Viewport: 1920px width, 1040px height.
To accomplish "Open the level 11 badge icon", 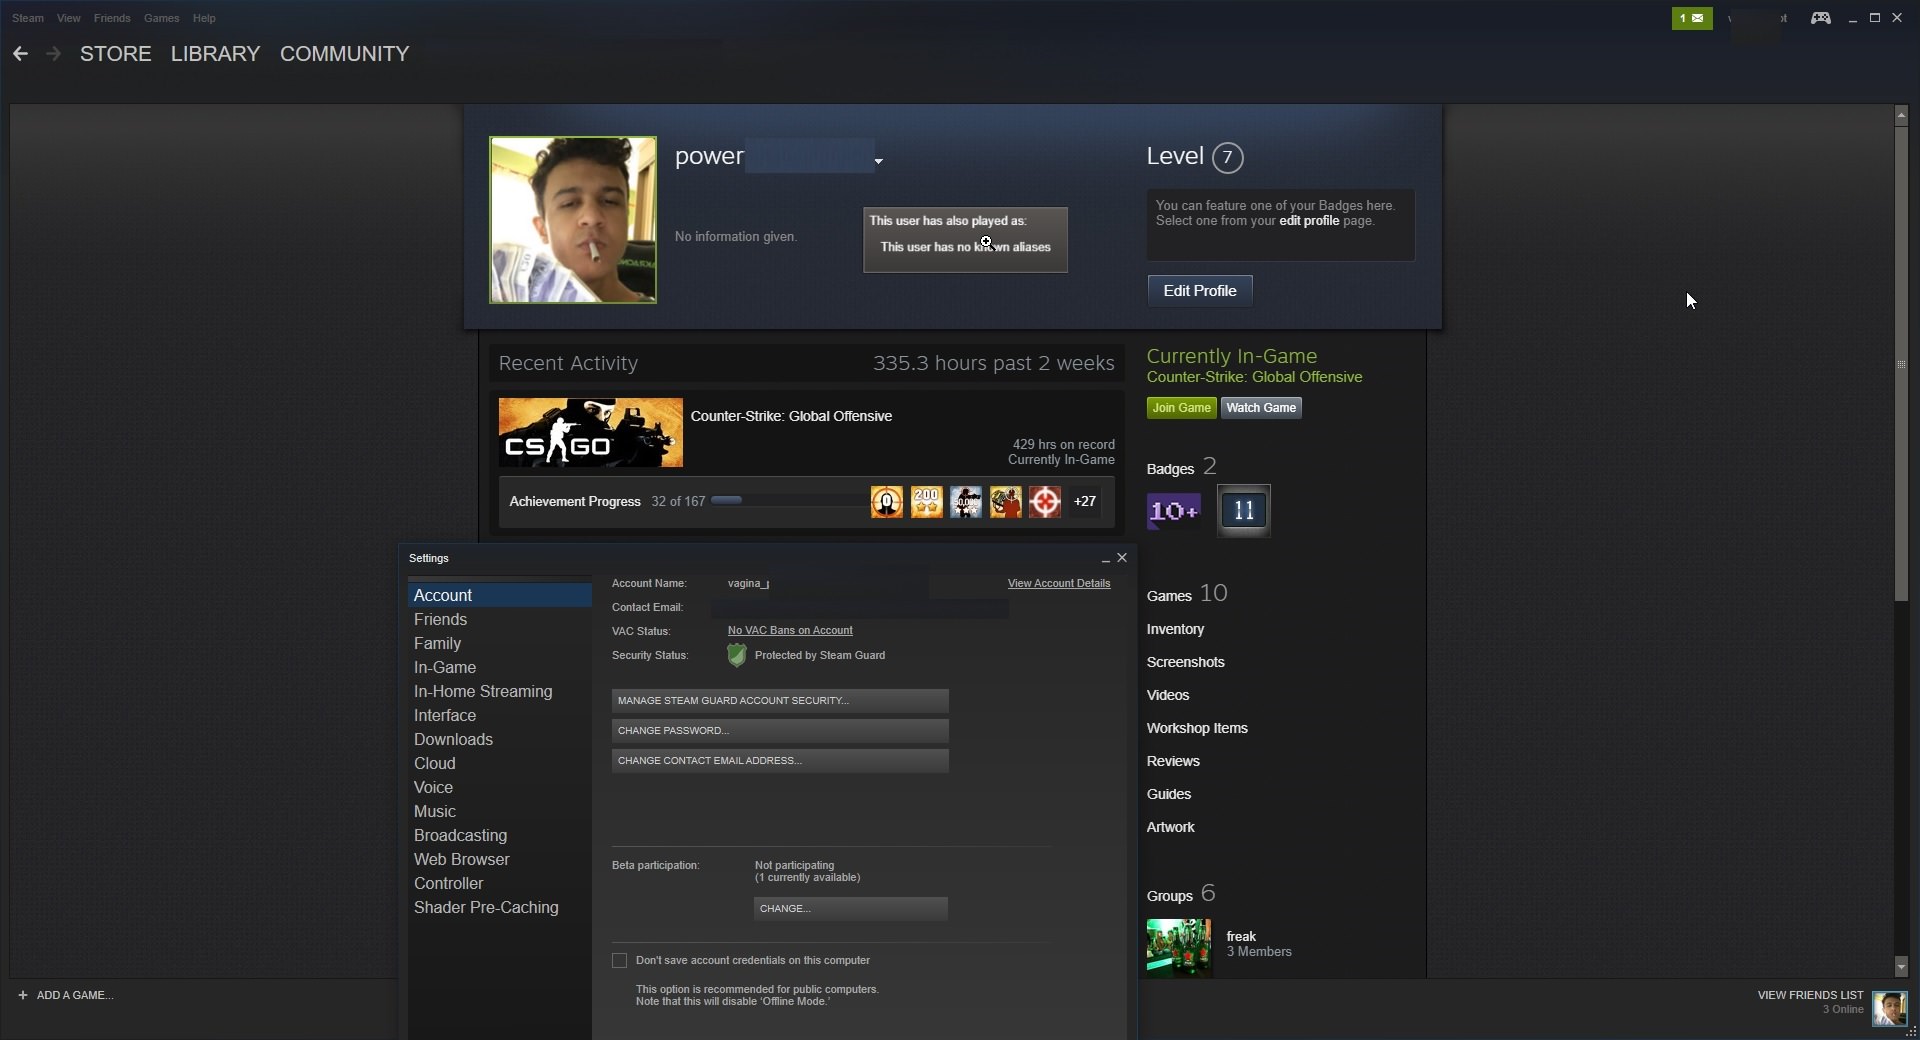I will coord(1244,511).
